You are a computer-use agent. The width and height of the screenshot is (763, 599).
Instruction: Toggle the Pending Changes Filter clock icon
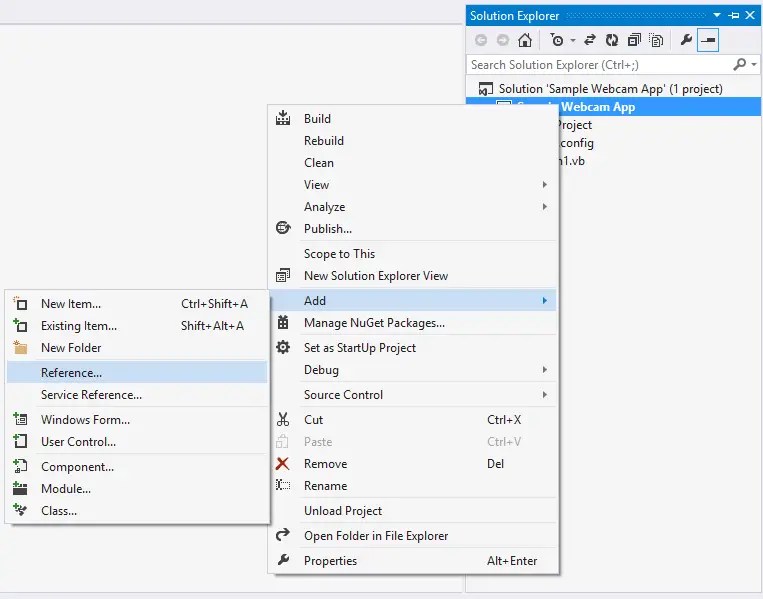click(557, 40)
